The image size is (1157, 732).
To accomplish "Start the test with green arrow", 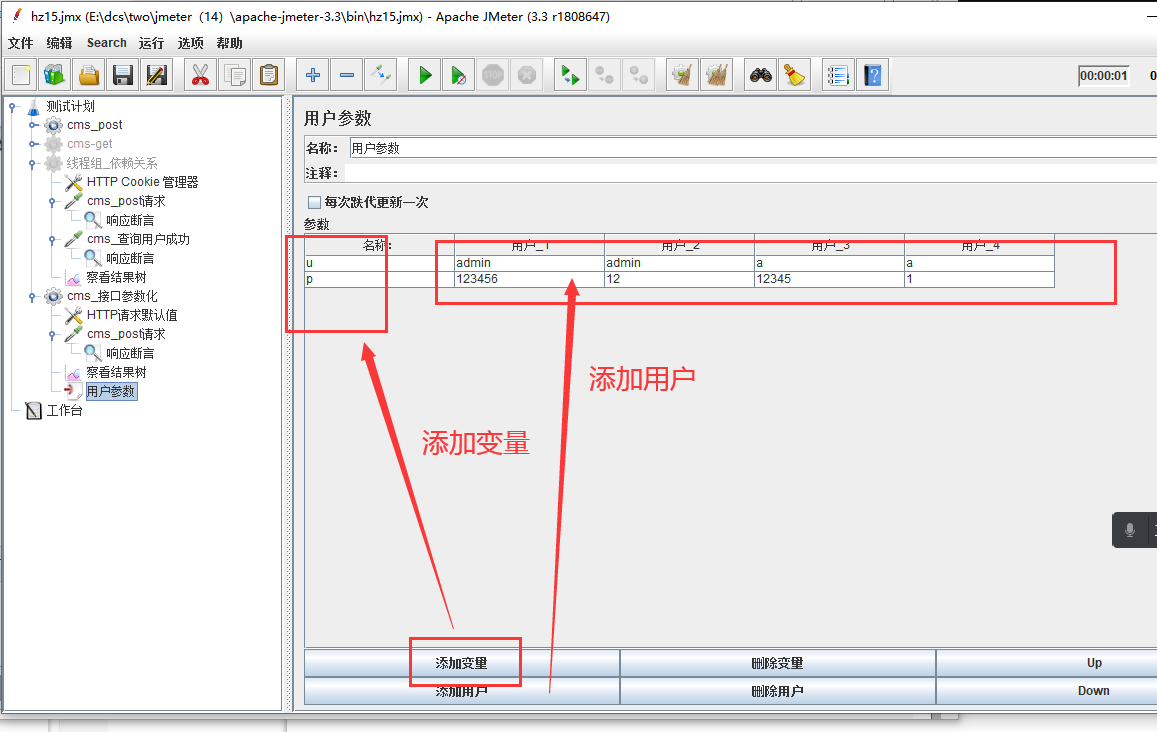I will coord(425,75).
